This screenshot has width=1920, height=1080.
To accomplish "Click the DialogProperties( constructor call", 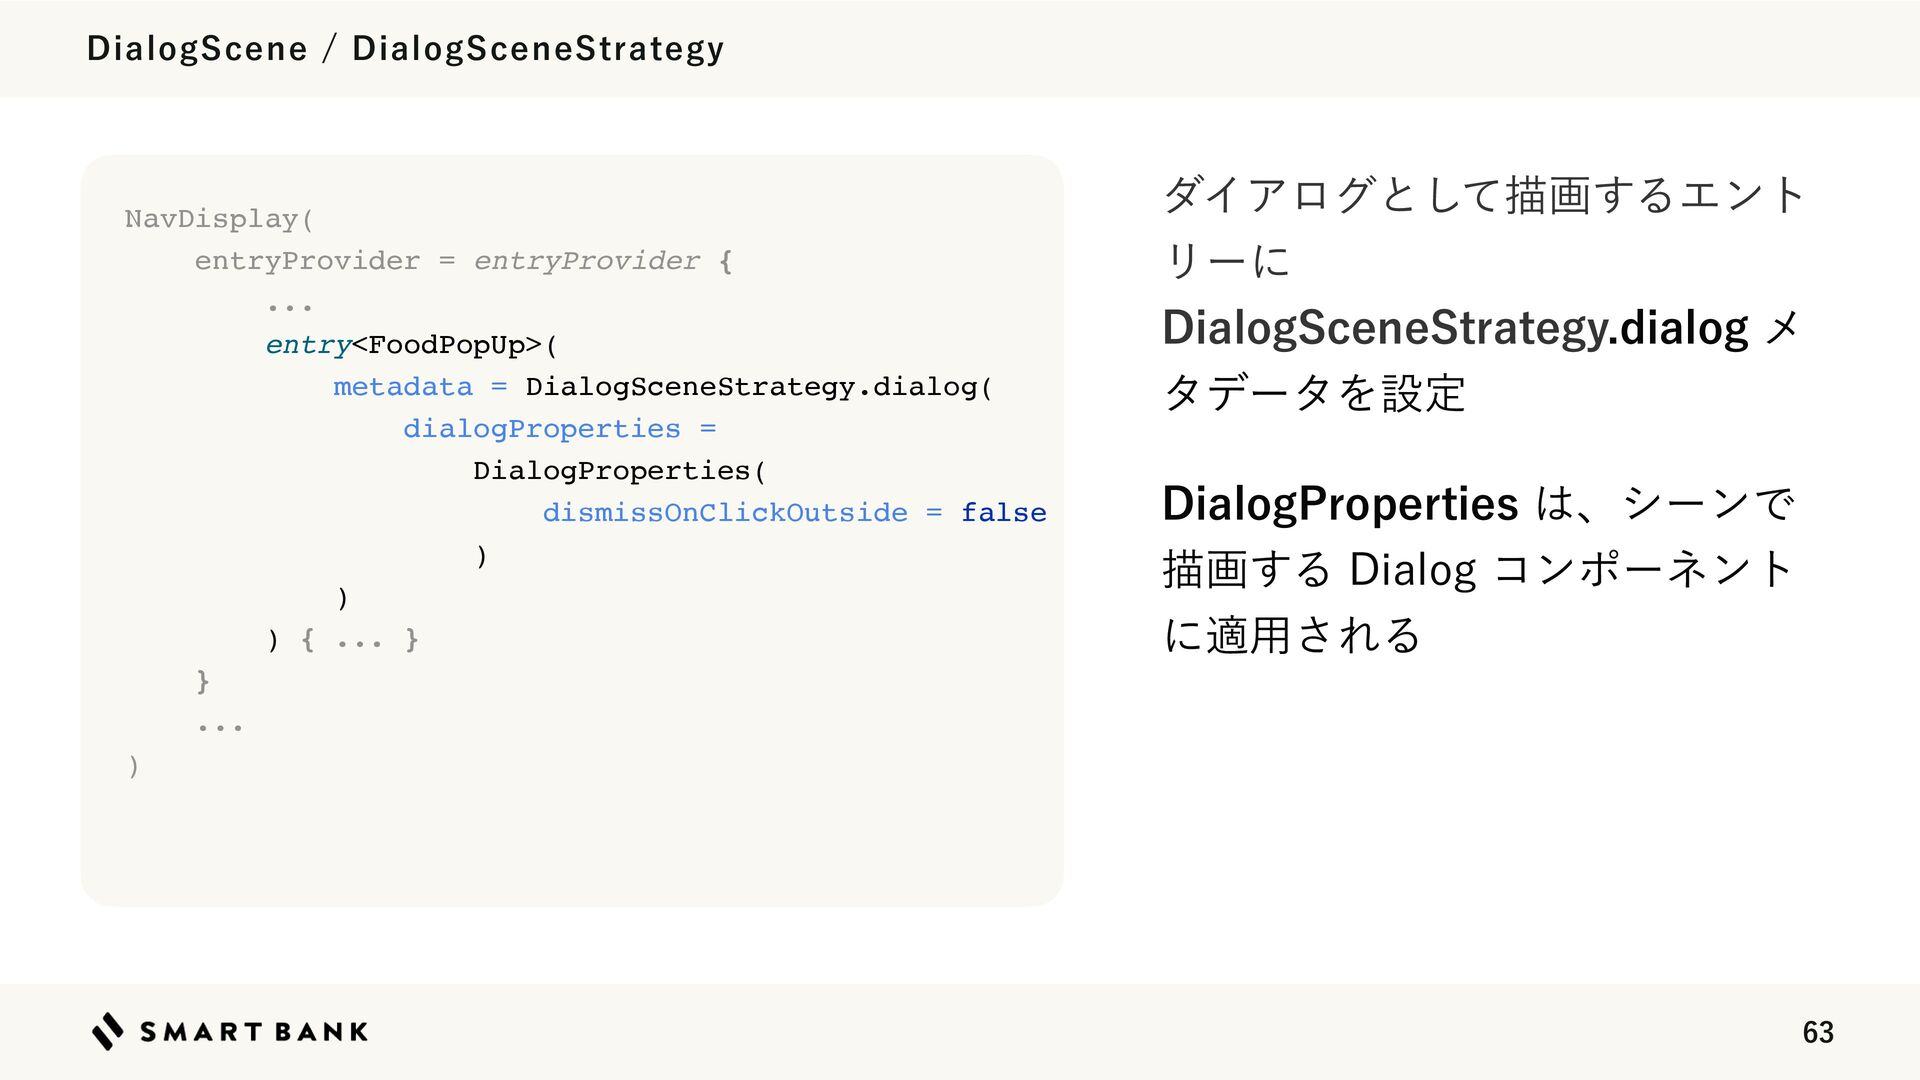I will click(619, 471).
